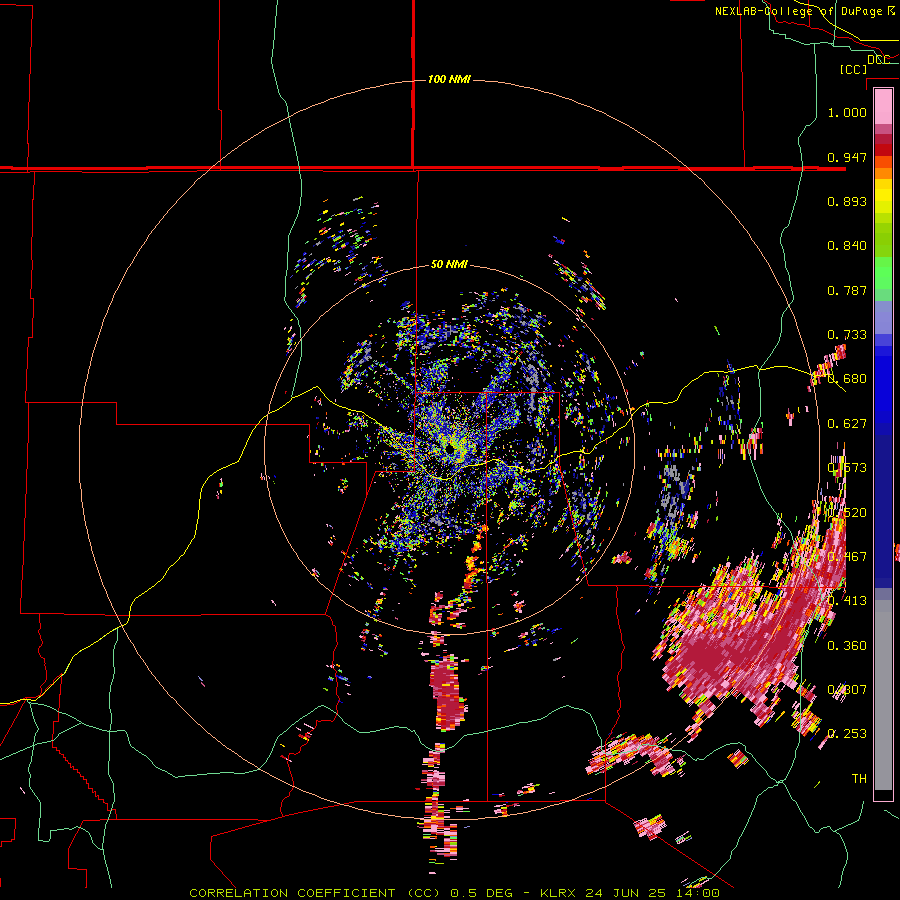This screenshot has height=900, width=900.
Task: Click the 0.947 scale value
Action: pyautogui.click(x=847, y=157)
